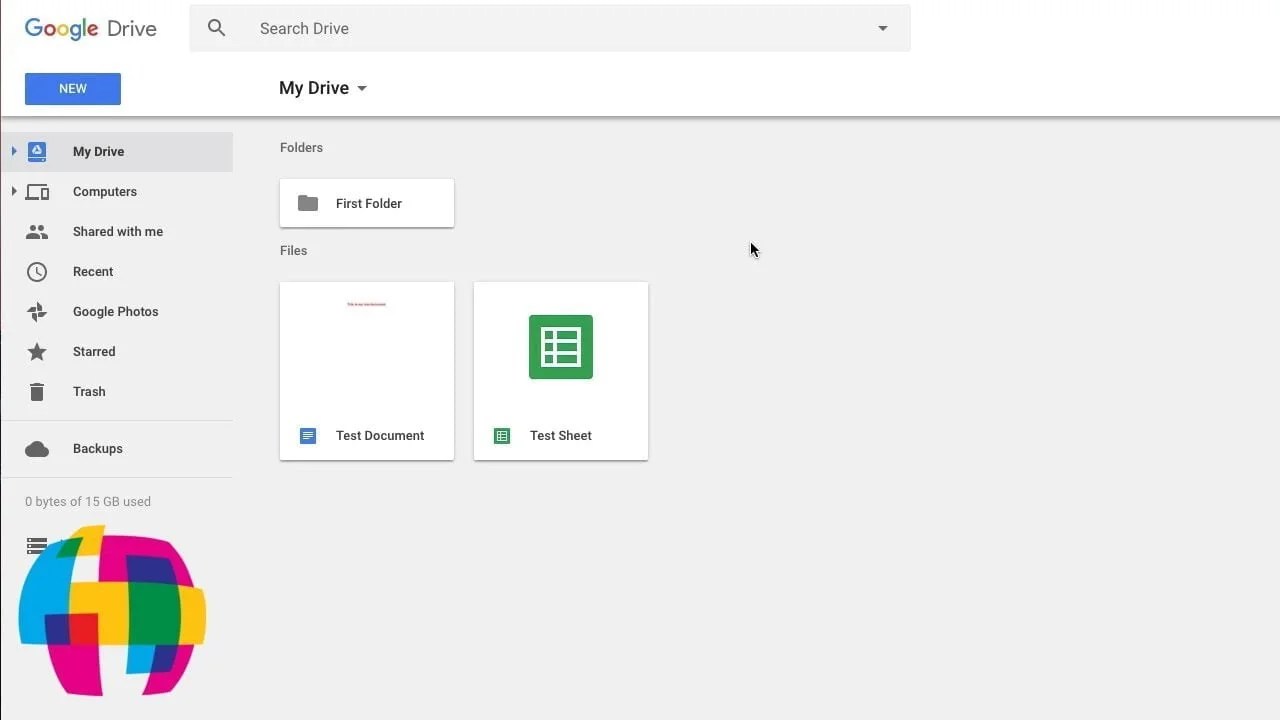Select the Google Photos pinwheel icon
Viewport: 1280px width, 720px height.
[37, 311]
